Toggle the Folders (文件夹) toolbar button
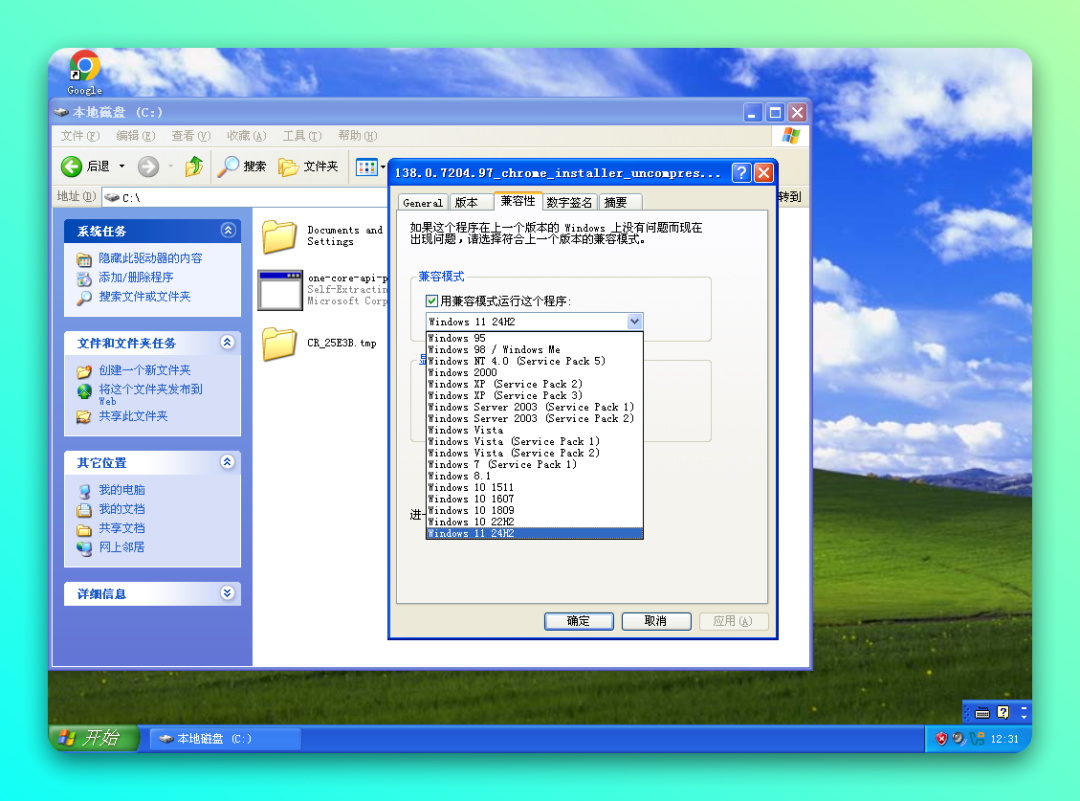 point(308,166)
